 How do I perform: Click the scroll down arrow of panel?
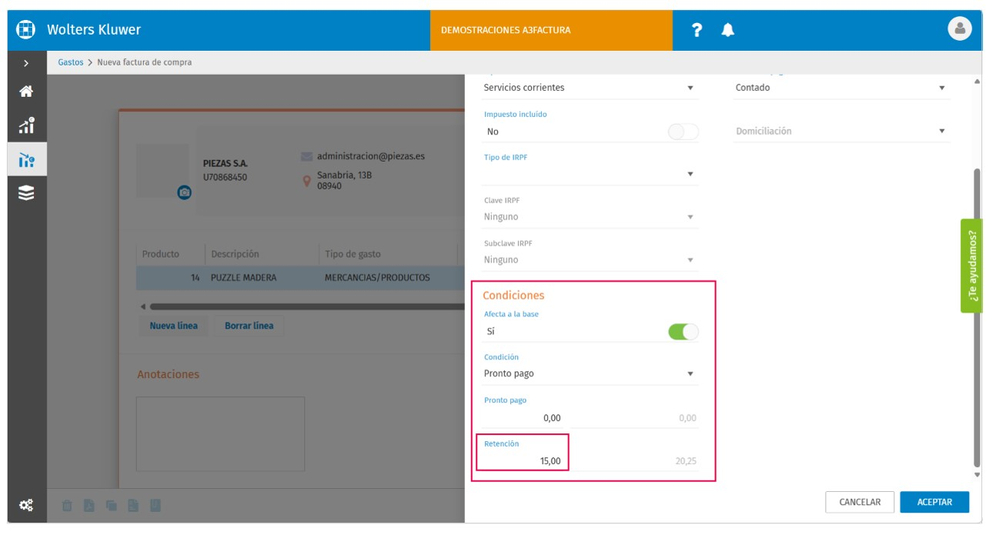pyautogui.click(x=977, y=475)
